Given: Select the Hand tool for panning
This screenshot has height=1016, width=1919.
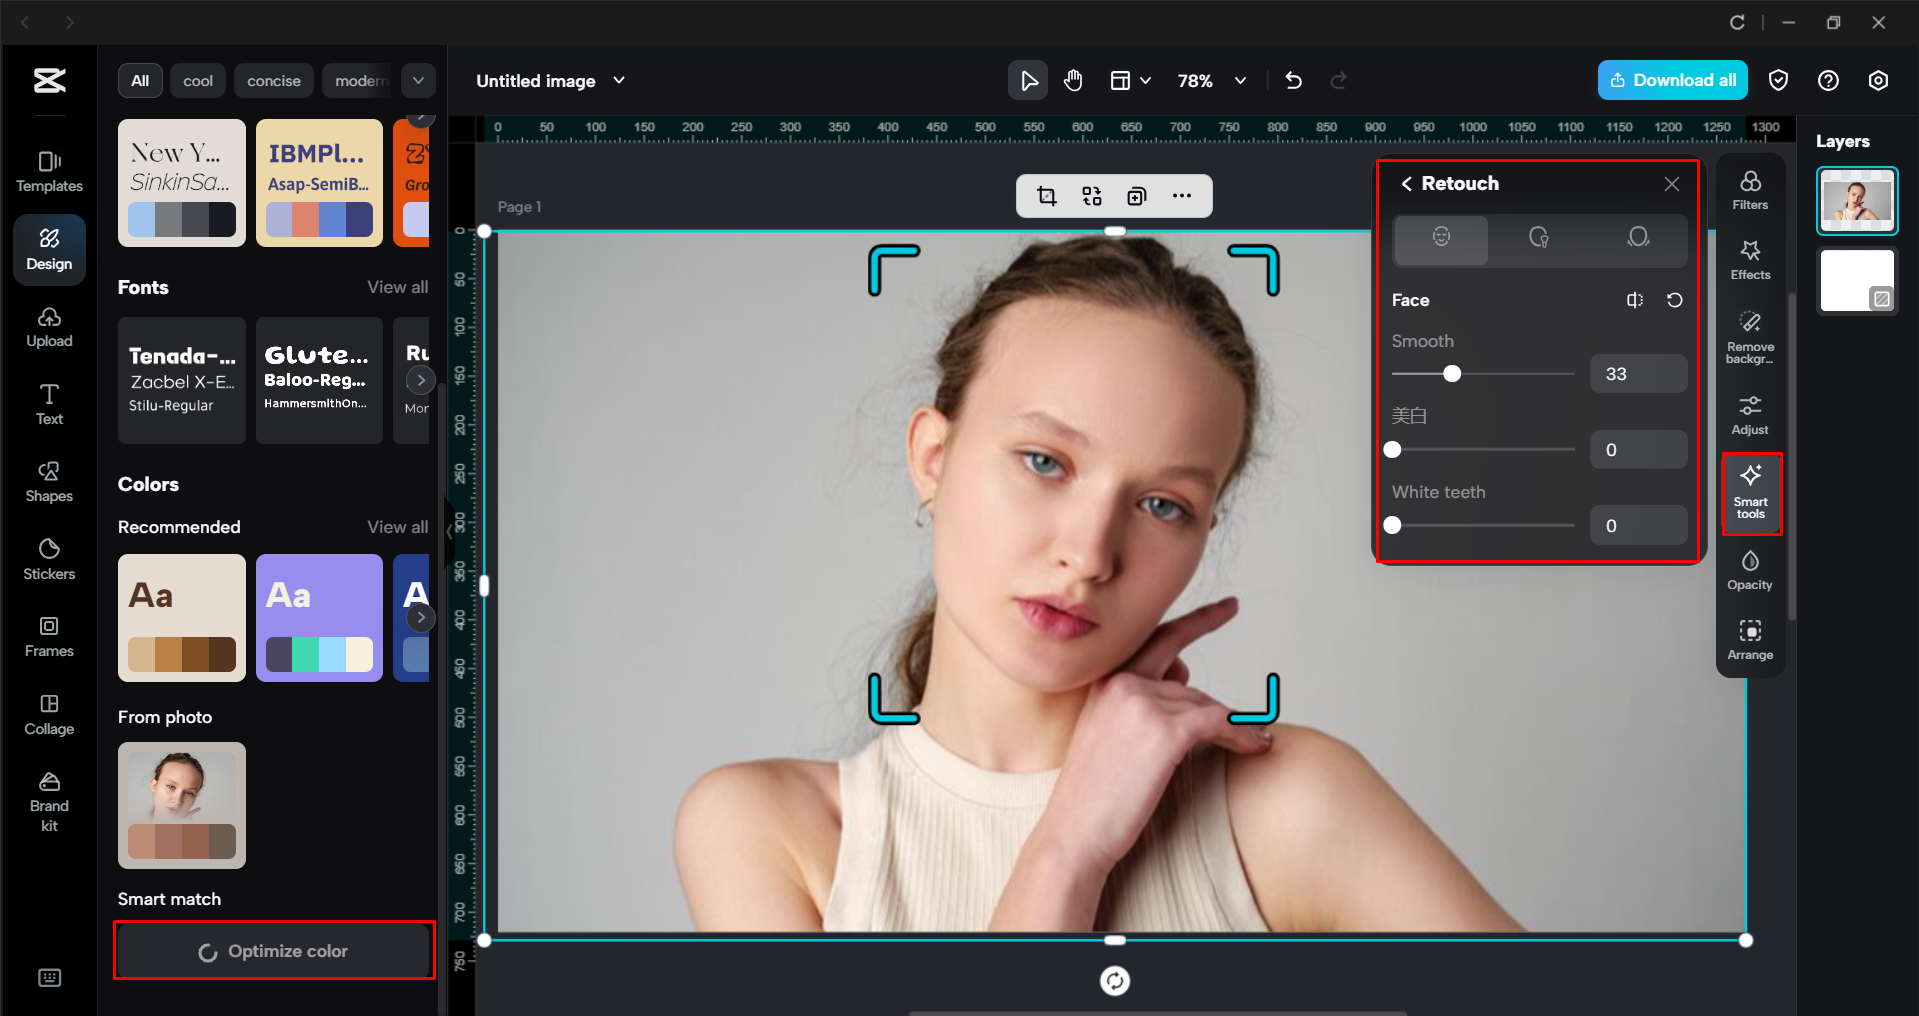Looking at the screenshot, I should tap(1073, 80).
